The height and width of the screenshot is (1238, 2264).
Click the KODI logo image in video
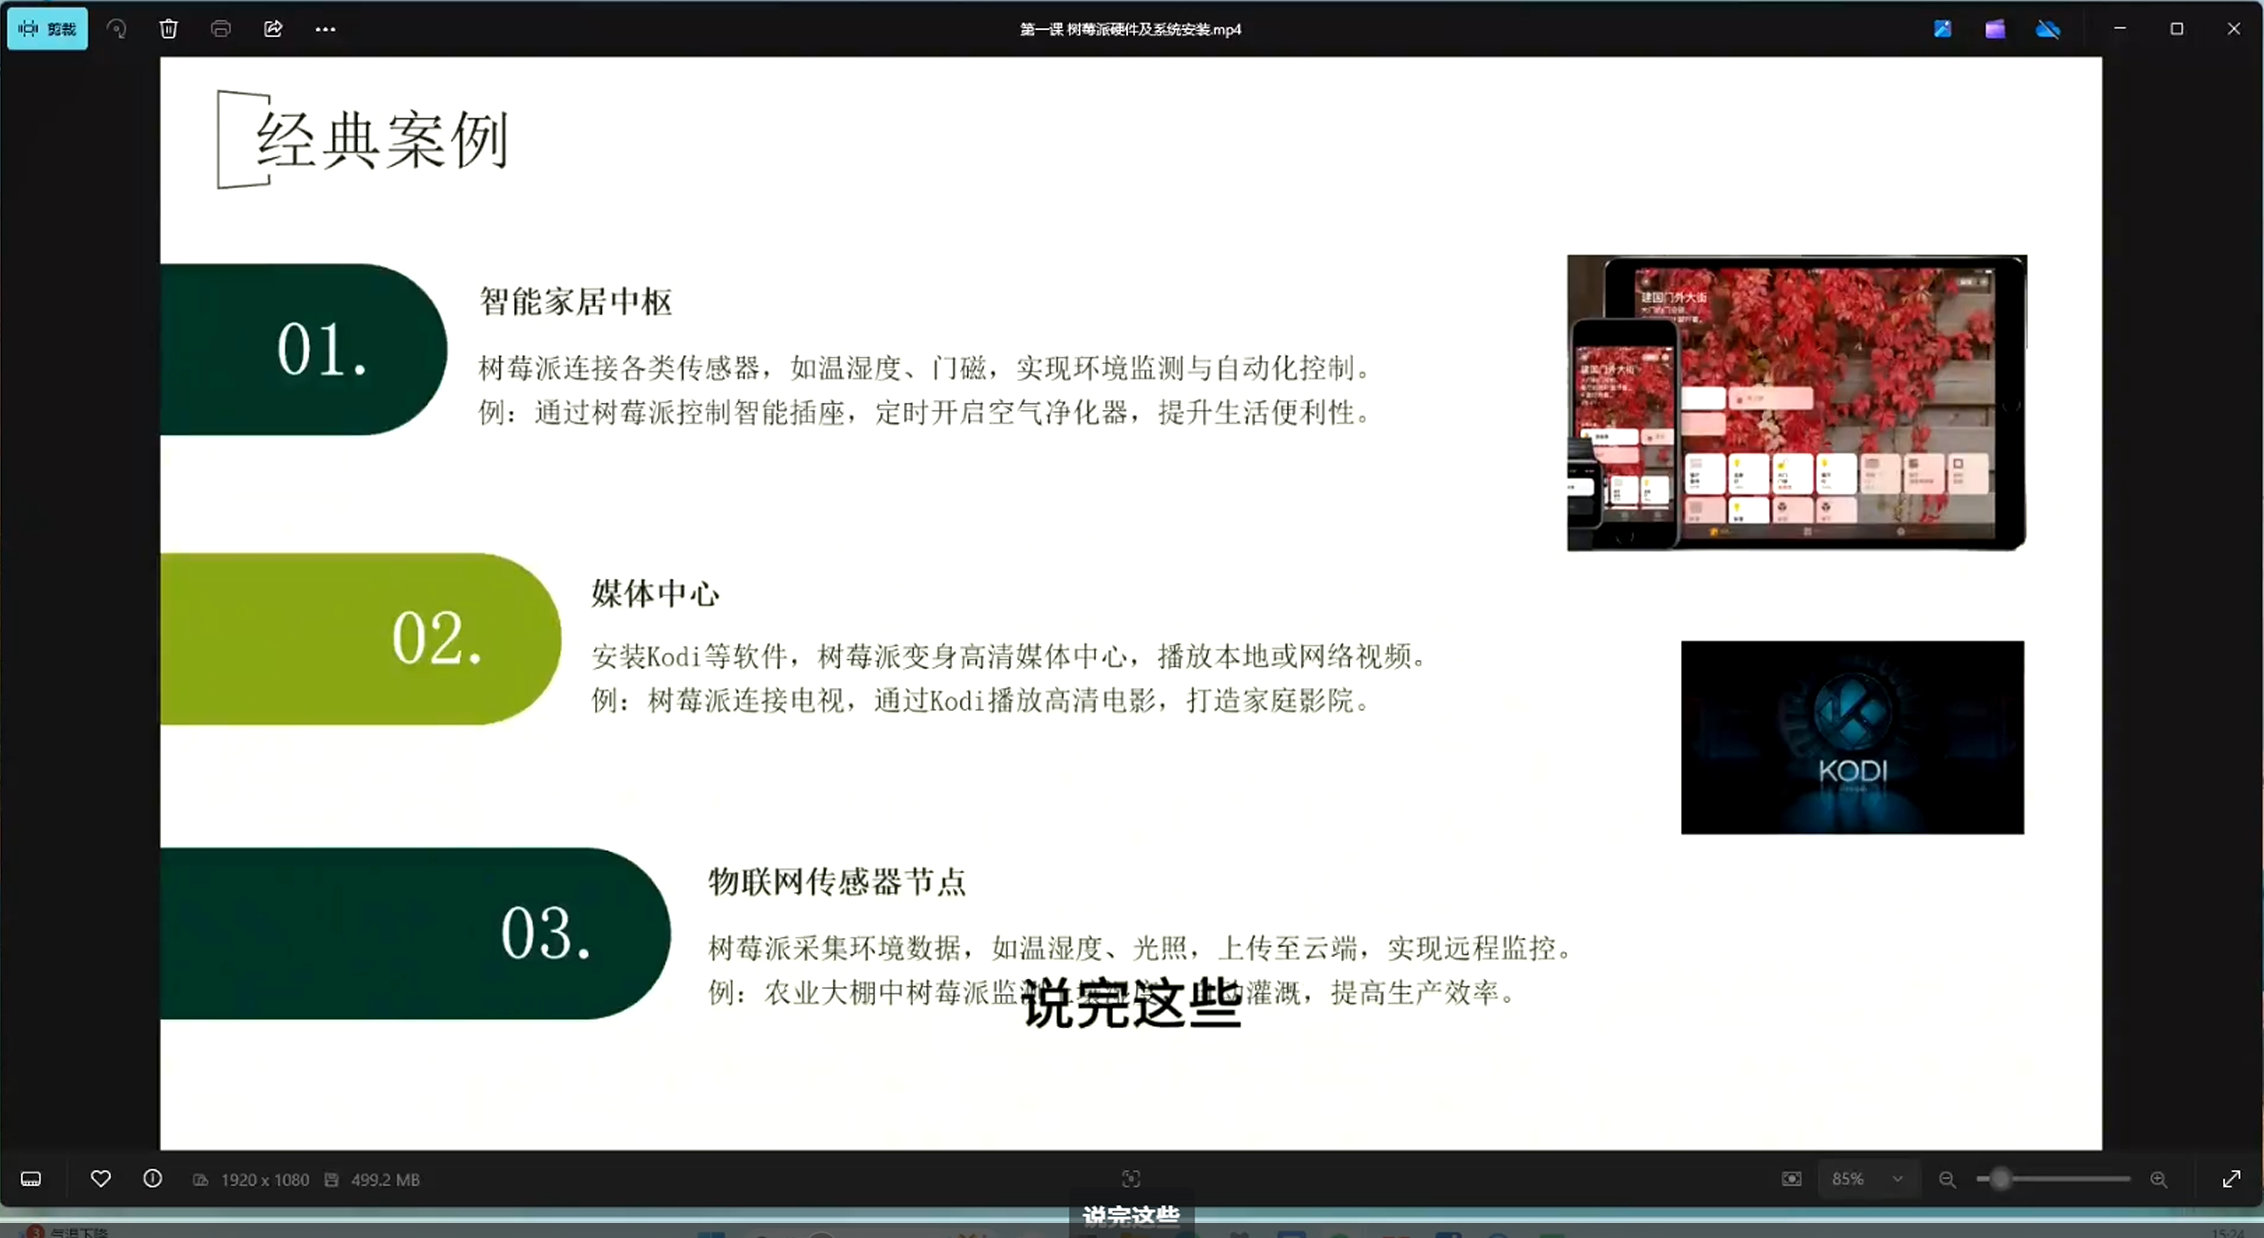click(x=1852, y=737)
